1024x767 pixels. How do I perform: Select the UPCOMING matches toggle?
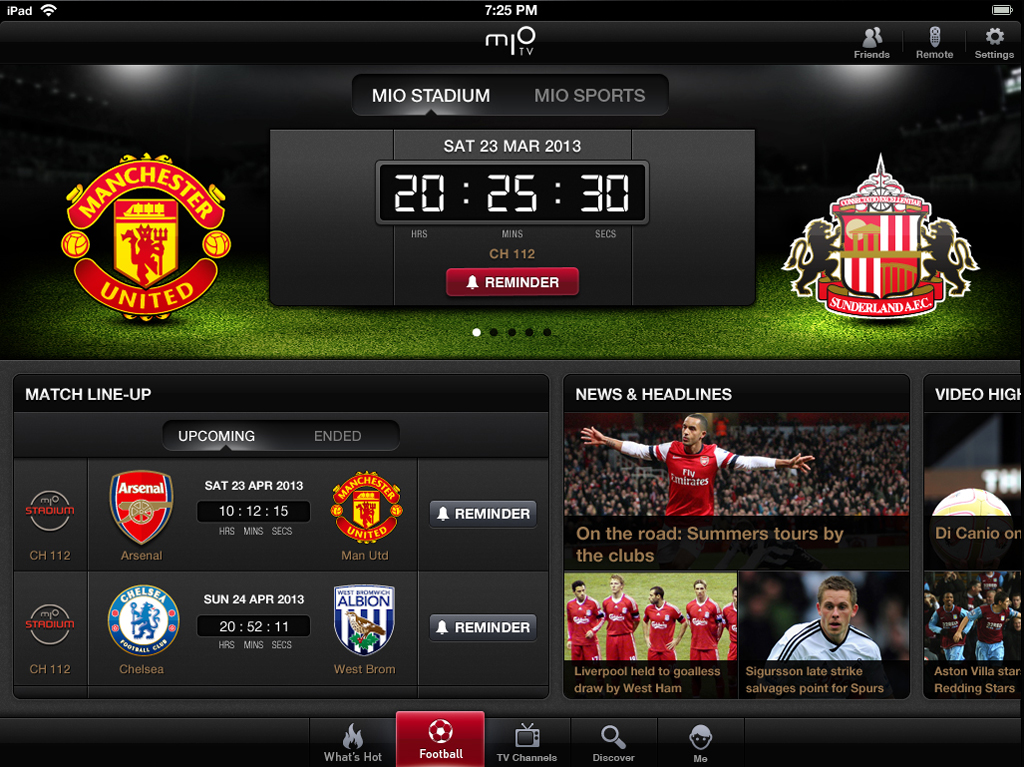216,436
